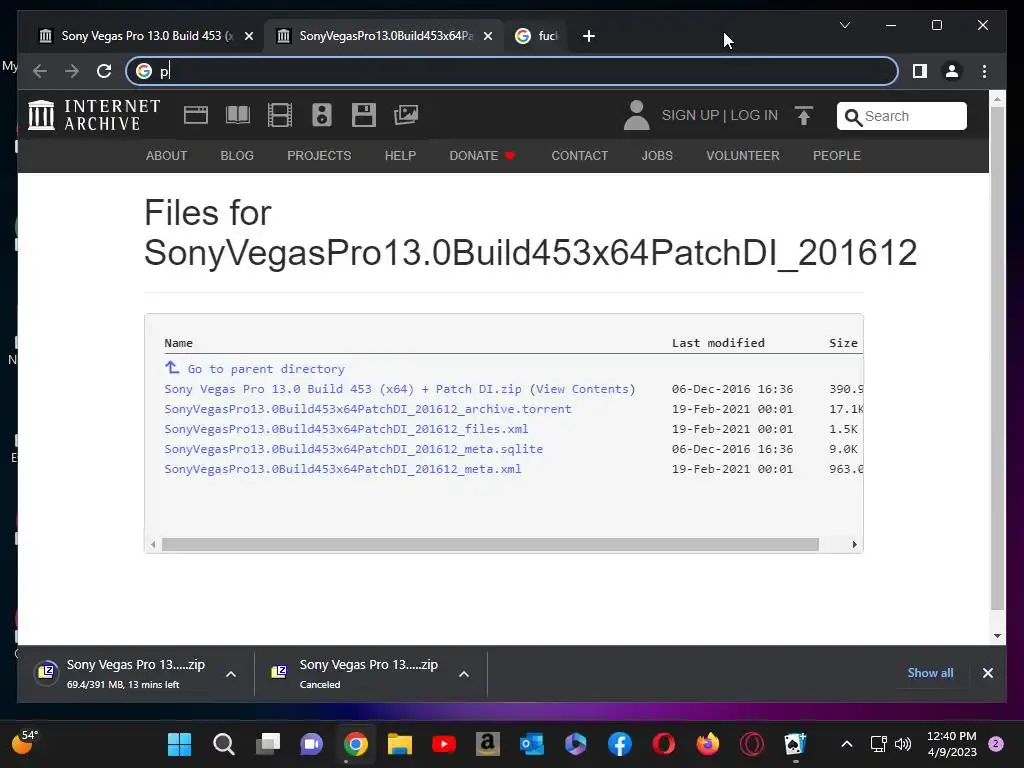1024x768 pixels.
Task: Open a new browser tab
Action: (588, 37)
